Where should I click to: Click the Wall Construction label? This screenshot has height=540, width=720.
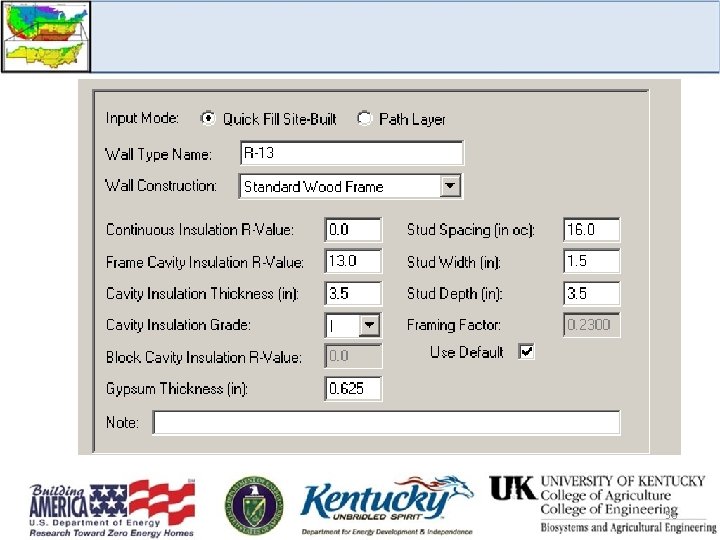click(161, 186)
